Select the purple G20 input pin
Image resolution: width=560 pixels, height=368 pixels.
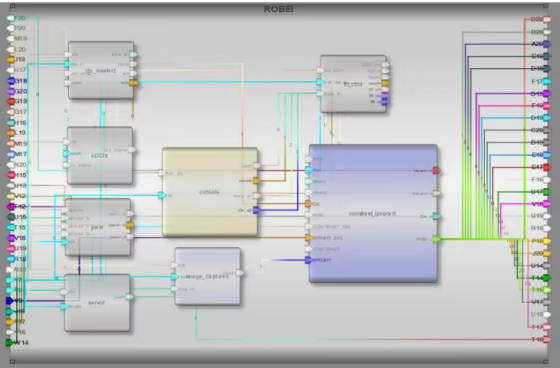tap(11, 91)
